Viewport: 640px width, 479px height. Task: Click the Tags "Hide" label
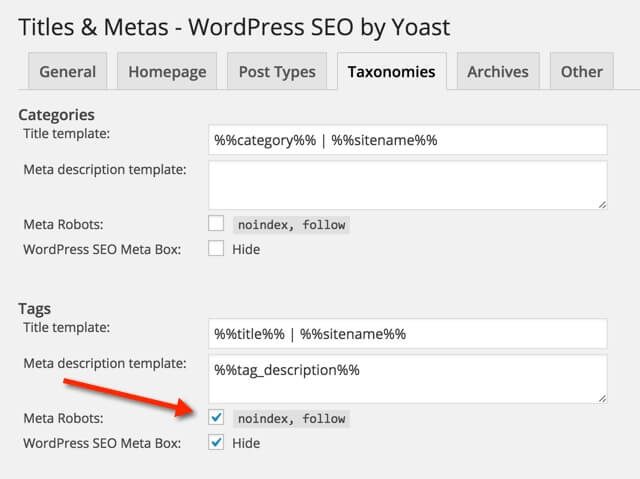click(x=246, y=443)
